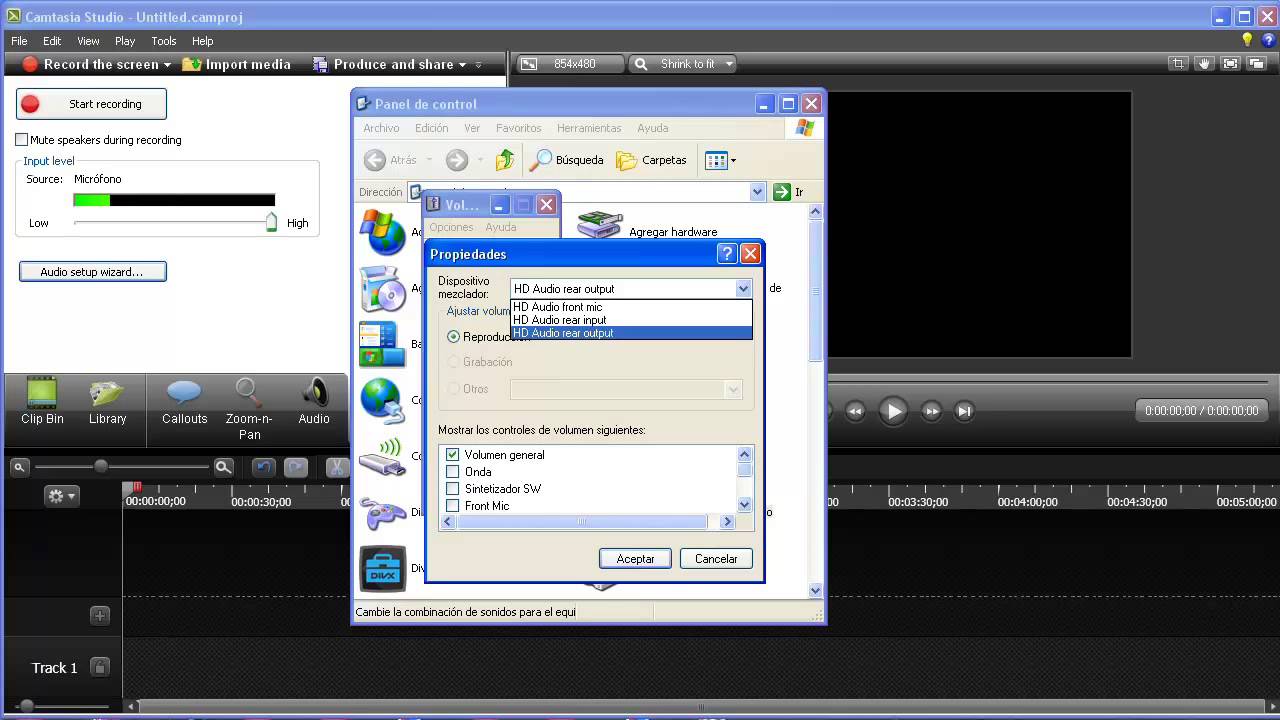Click the Input level Low-High slider handle
Viewport: 1280px width, 720px height.
[x=271, y=222]
